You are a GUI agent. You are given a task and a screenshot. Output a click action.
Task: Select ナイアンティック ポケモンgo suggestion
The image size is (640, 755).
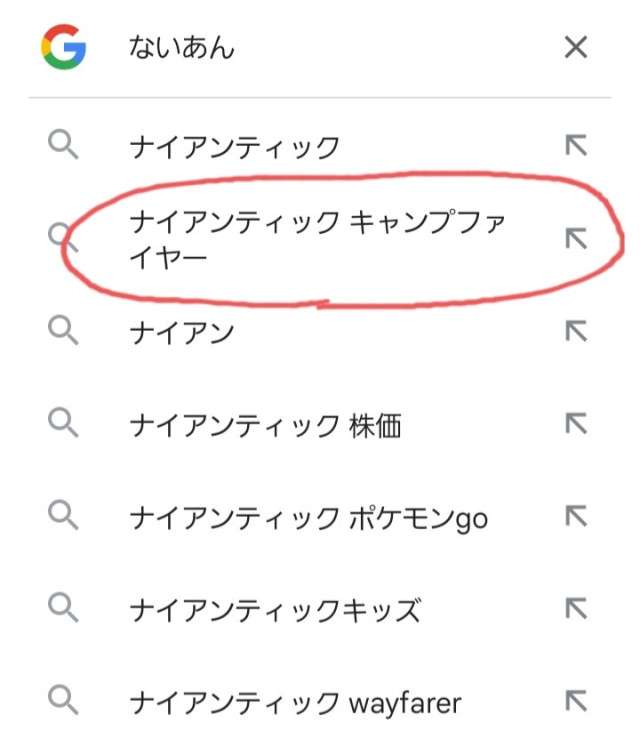[308, 519]
